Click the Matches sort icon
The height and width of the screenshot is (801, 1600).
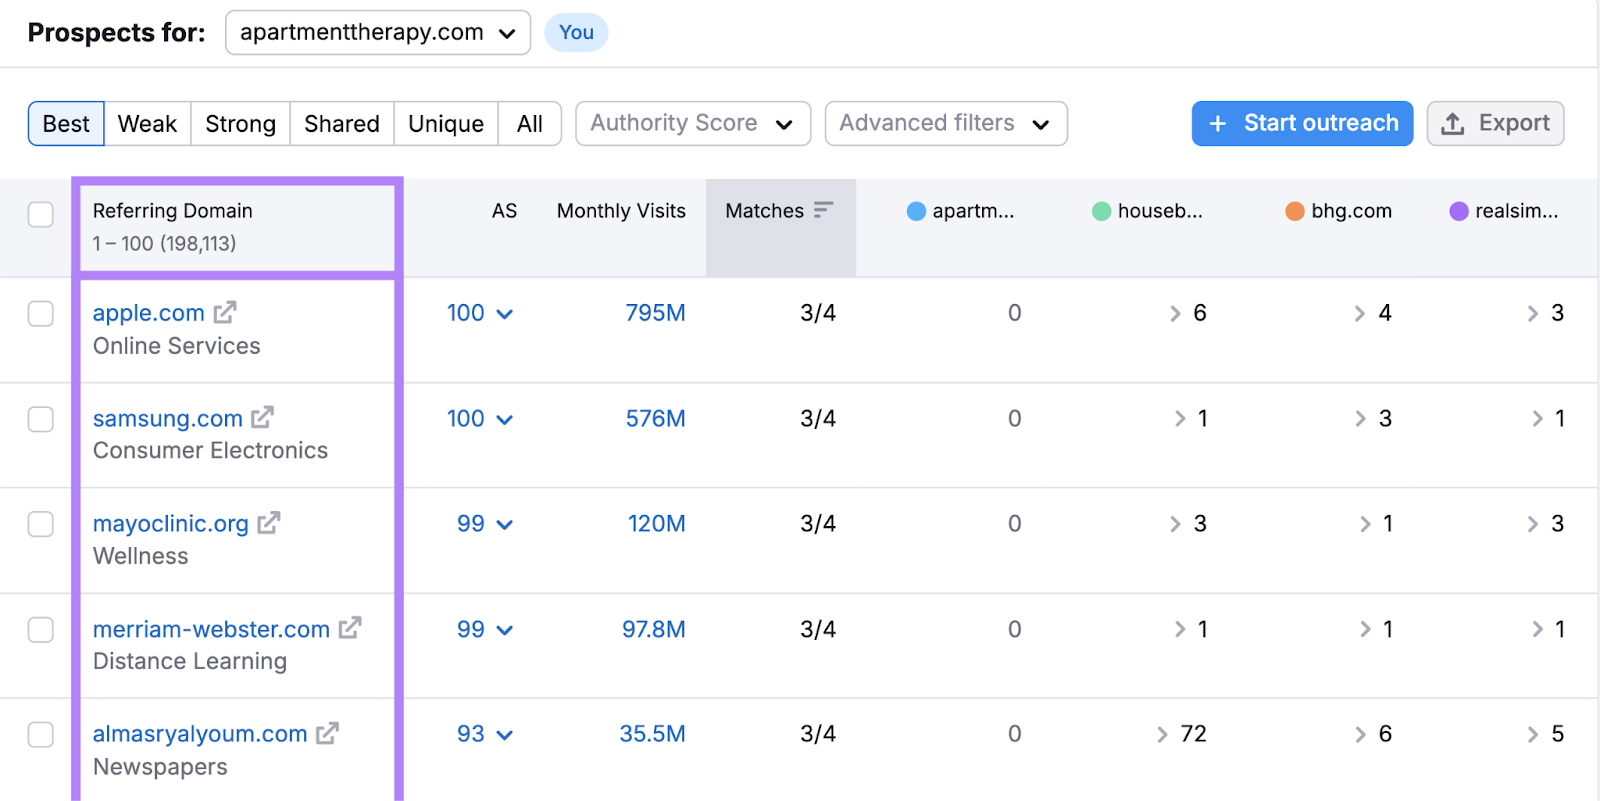[x=823, y=210]
